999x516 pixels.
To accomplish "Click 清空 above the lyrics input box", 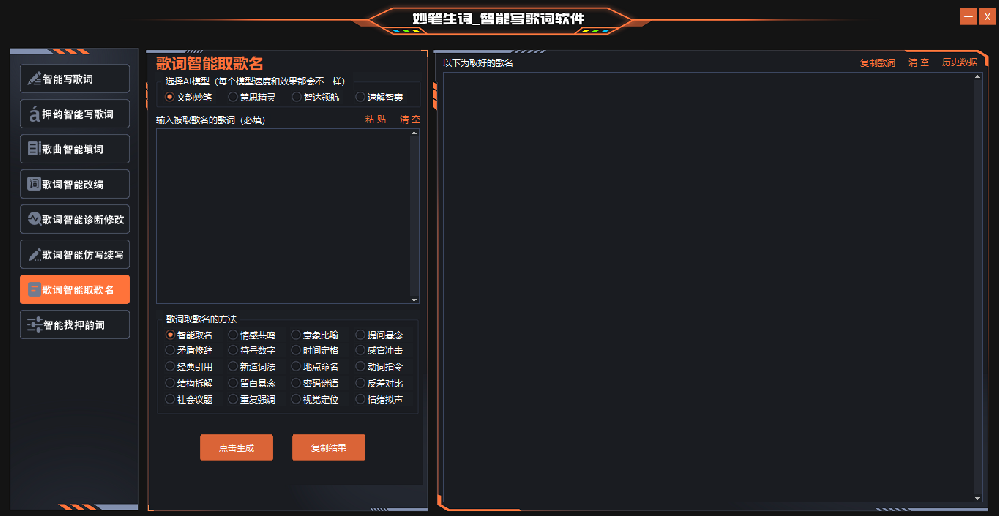I will click(410, 119).
